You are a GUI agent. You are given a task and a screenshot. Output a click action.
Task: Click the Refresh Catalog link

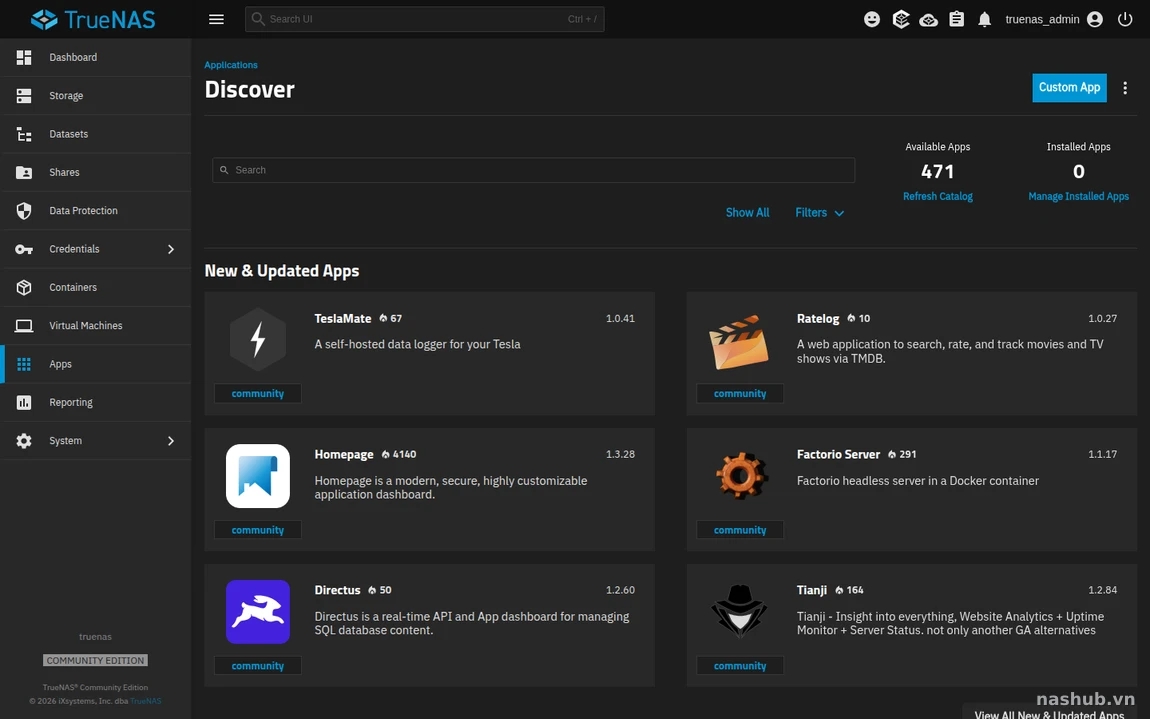(937, 197)
